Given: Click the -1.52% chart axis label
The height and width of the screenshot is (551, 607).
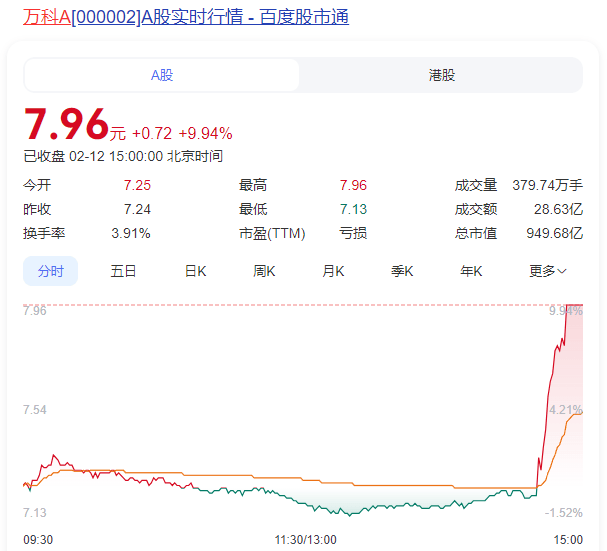Looking at the screenshot, I should [x=564, y=513].
